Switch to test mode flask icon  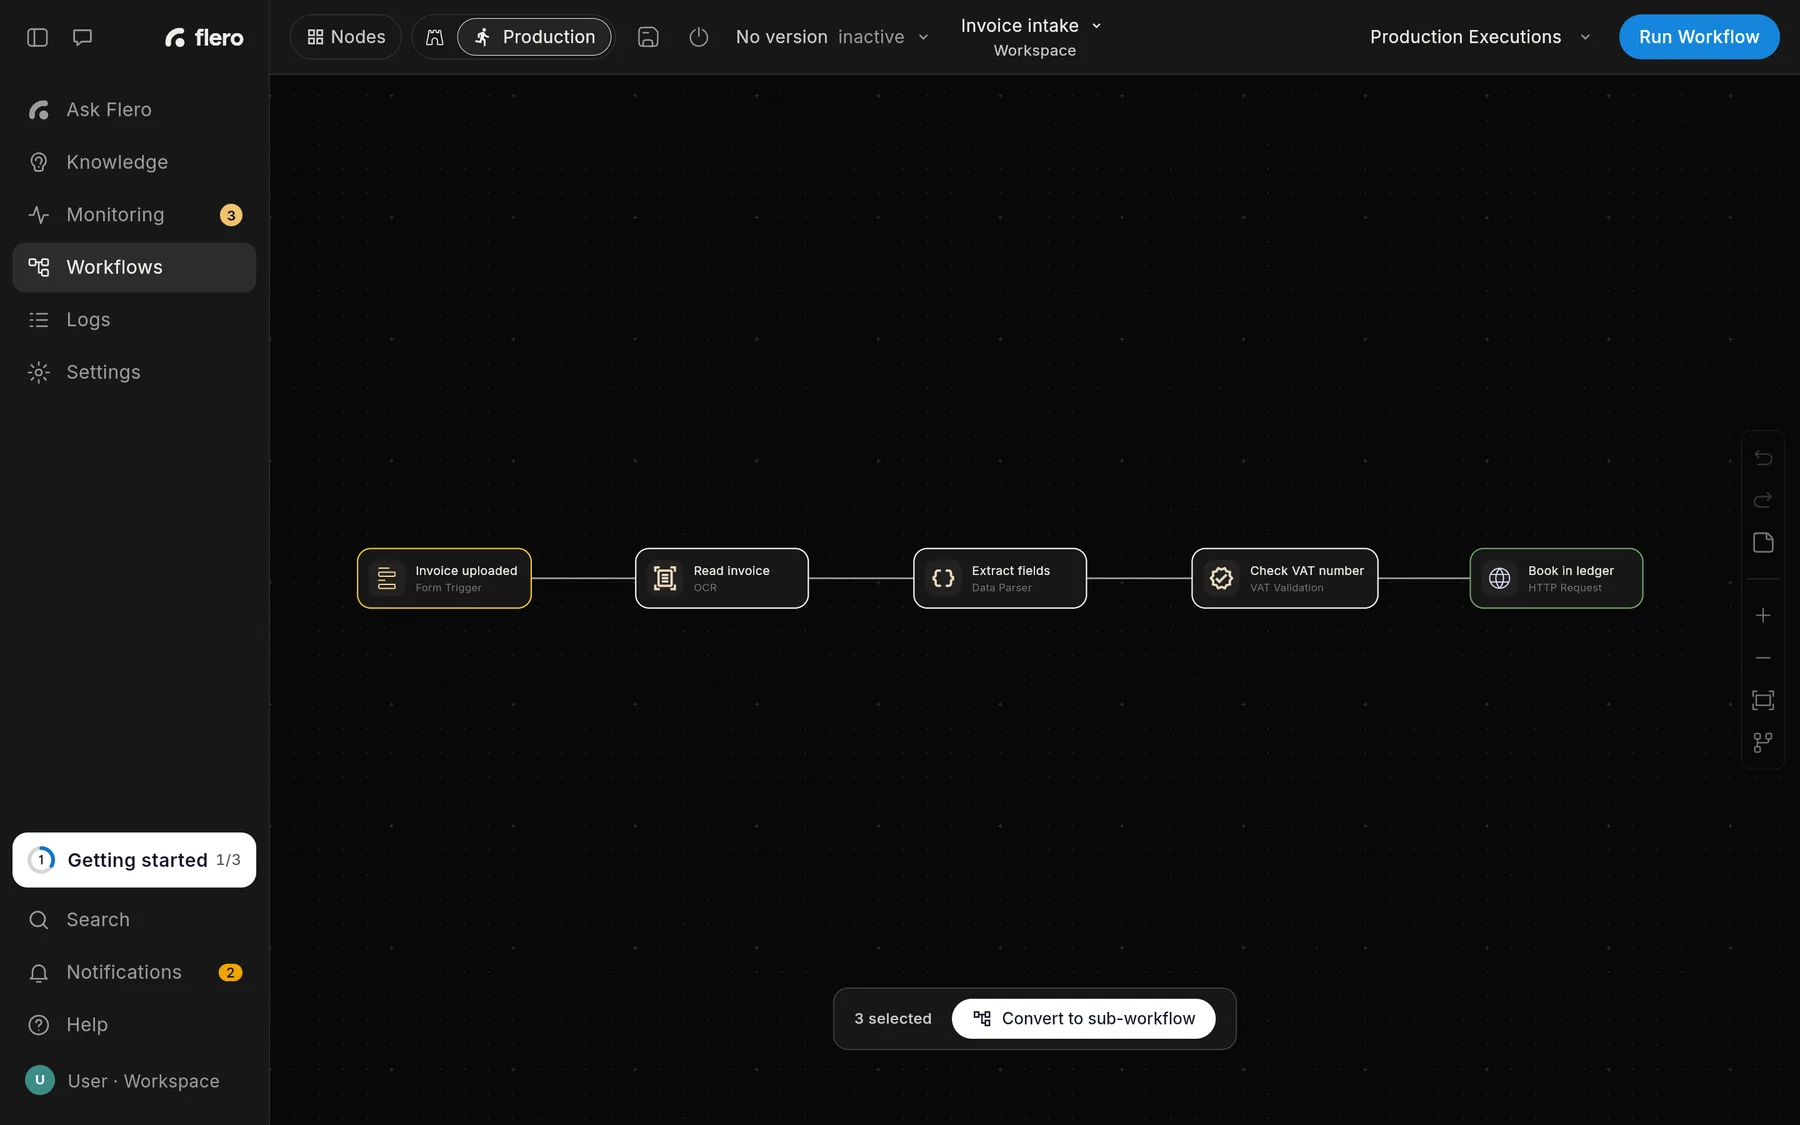[x=434, y=37]
